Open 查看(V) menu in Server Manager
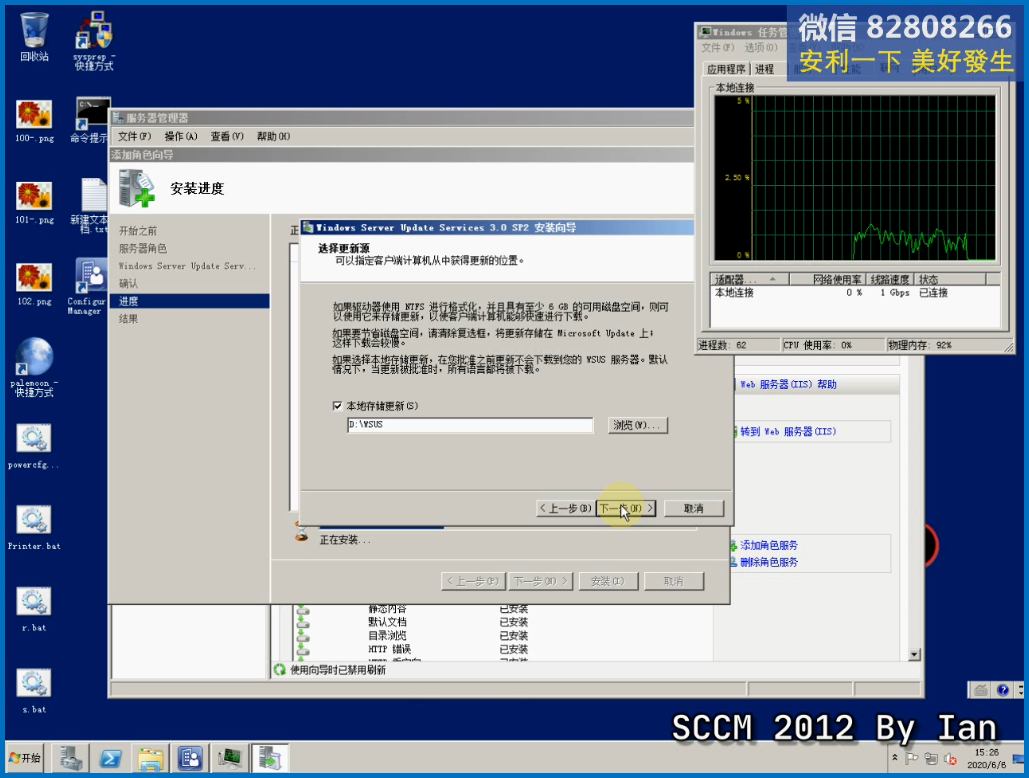 pyautogui.click(x=227, y=136)
